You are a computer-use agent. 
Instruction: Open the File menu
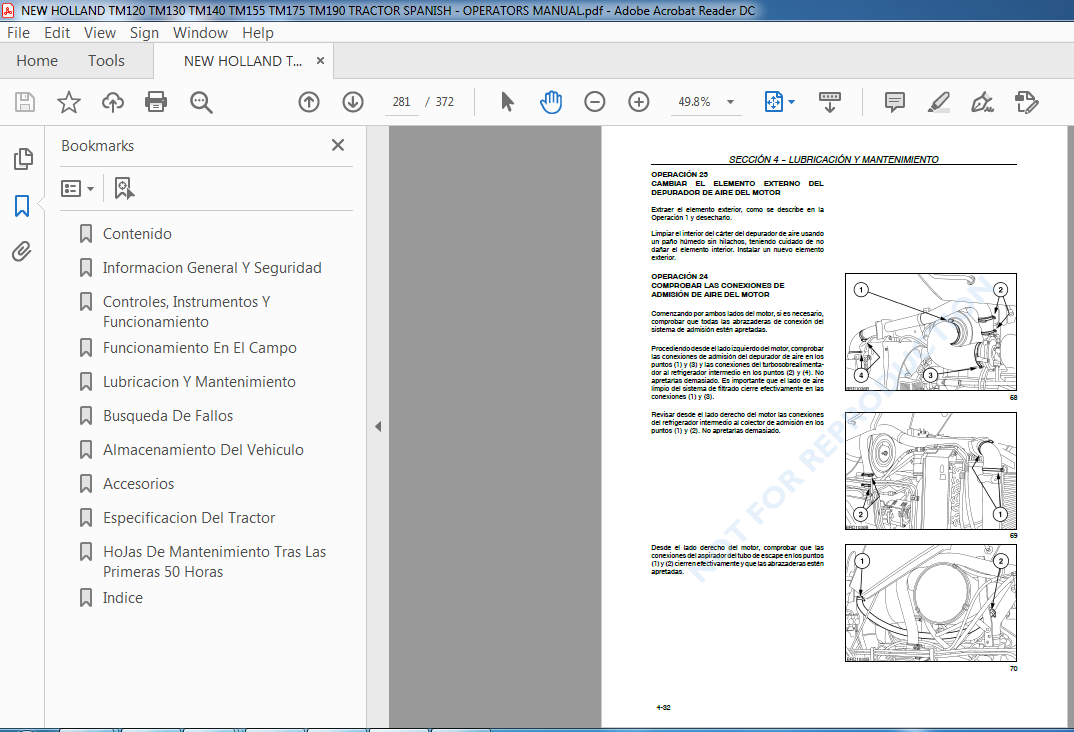pos(18,32)
